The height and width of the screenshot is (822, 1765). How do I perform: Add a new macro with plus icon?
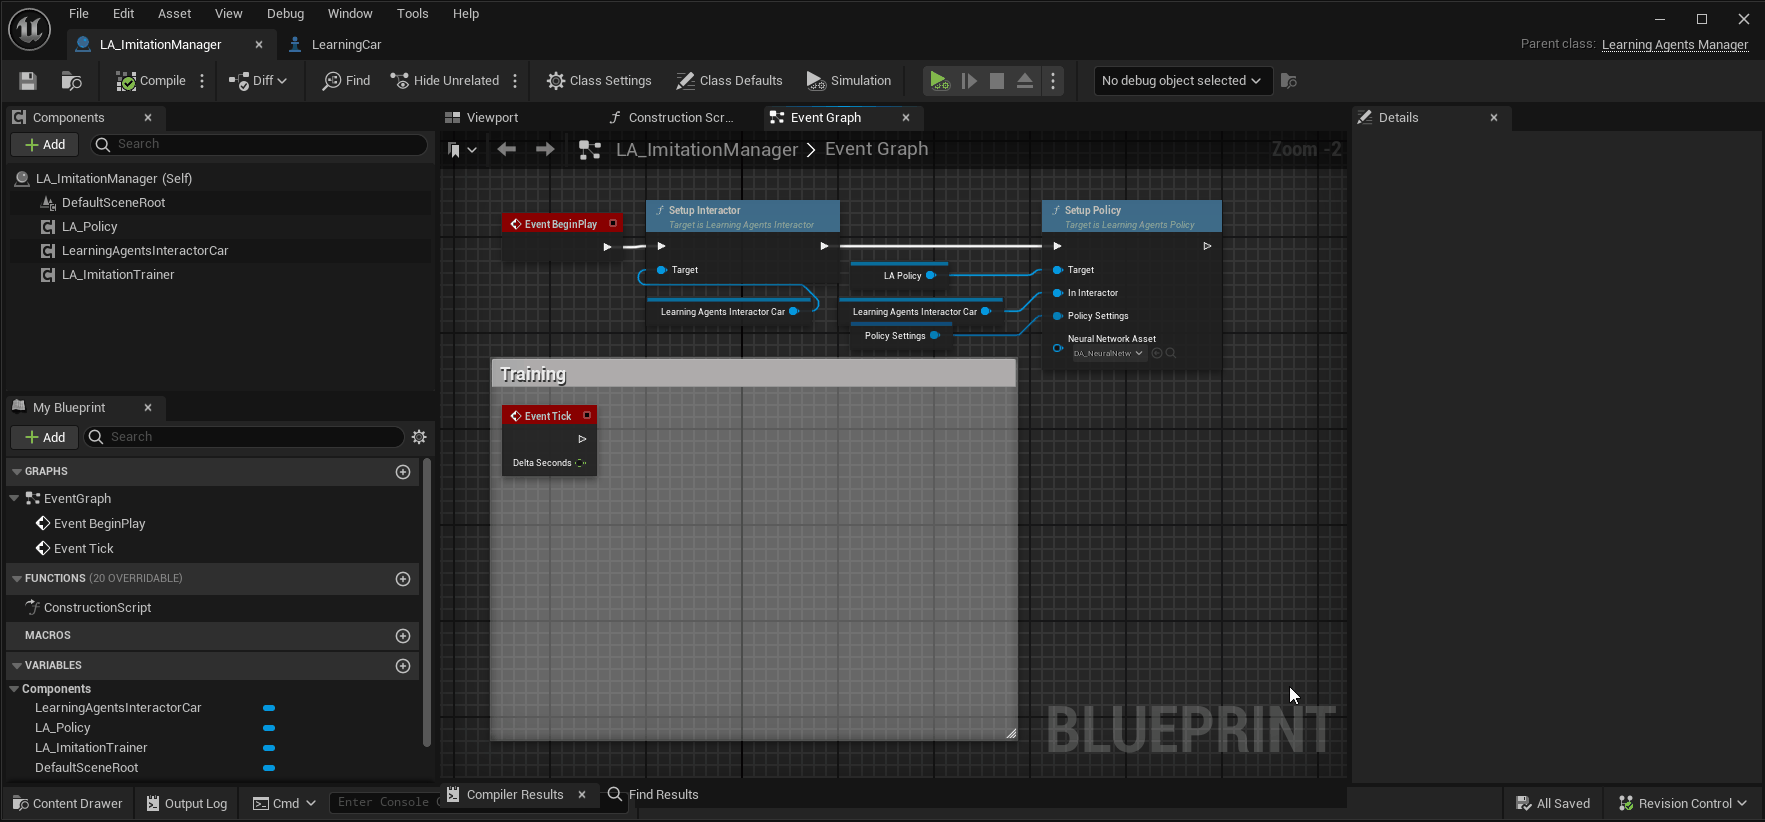(x=403, y=636)
